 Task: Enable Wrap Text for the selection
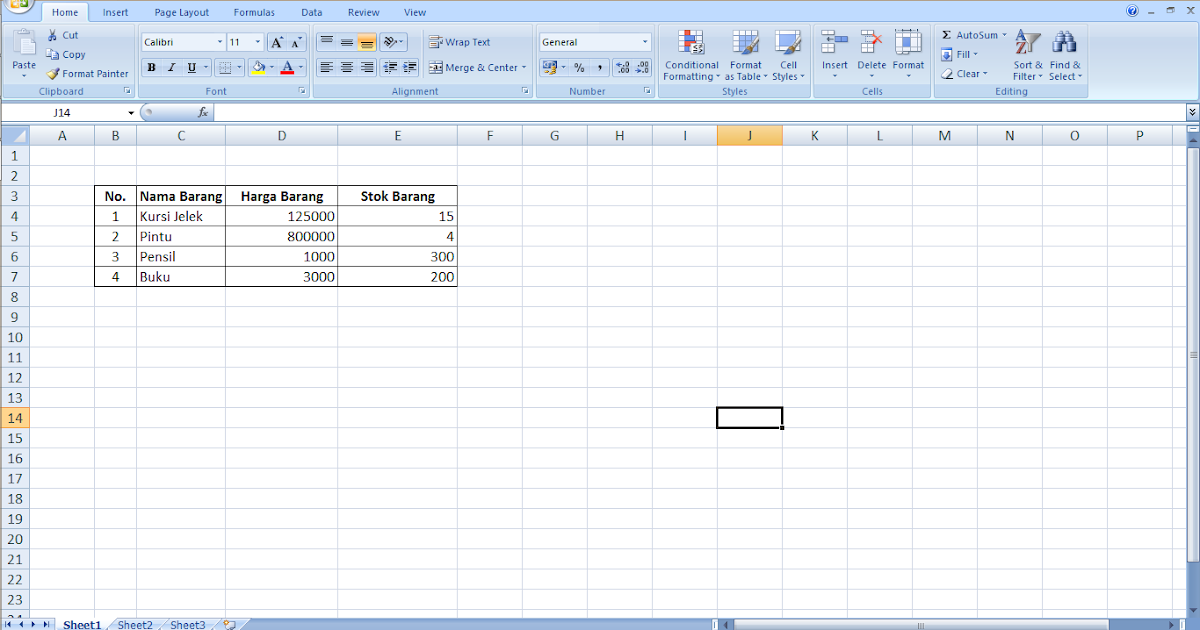tap(461, 42)
